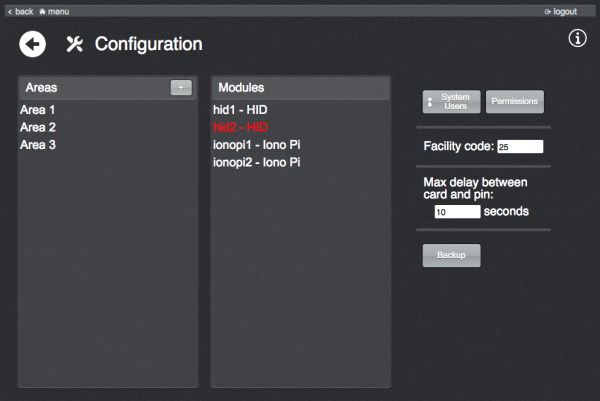Open the info icon
This screenshot has height=401, width=600.
[x=577, y=38]
